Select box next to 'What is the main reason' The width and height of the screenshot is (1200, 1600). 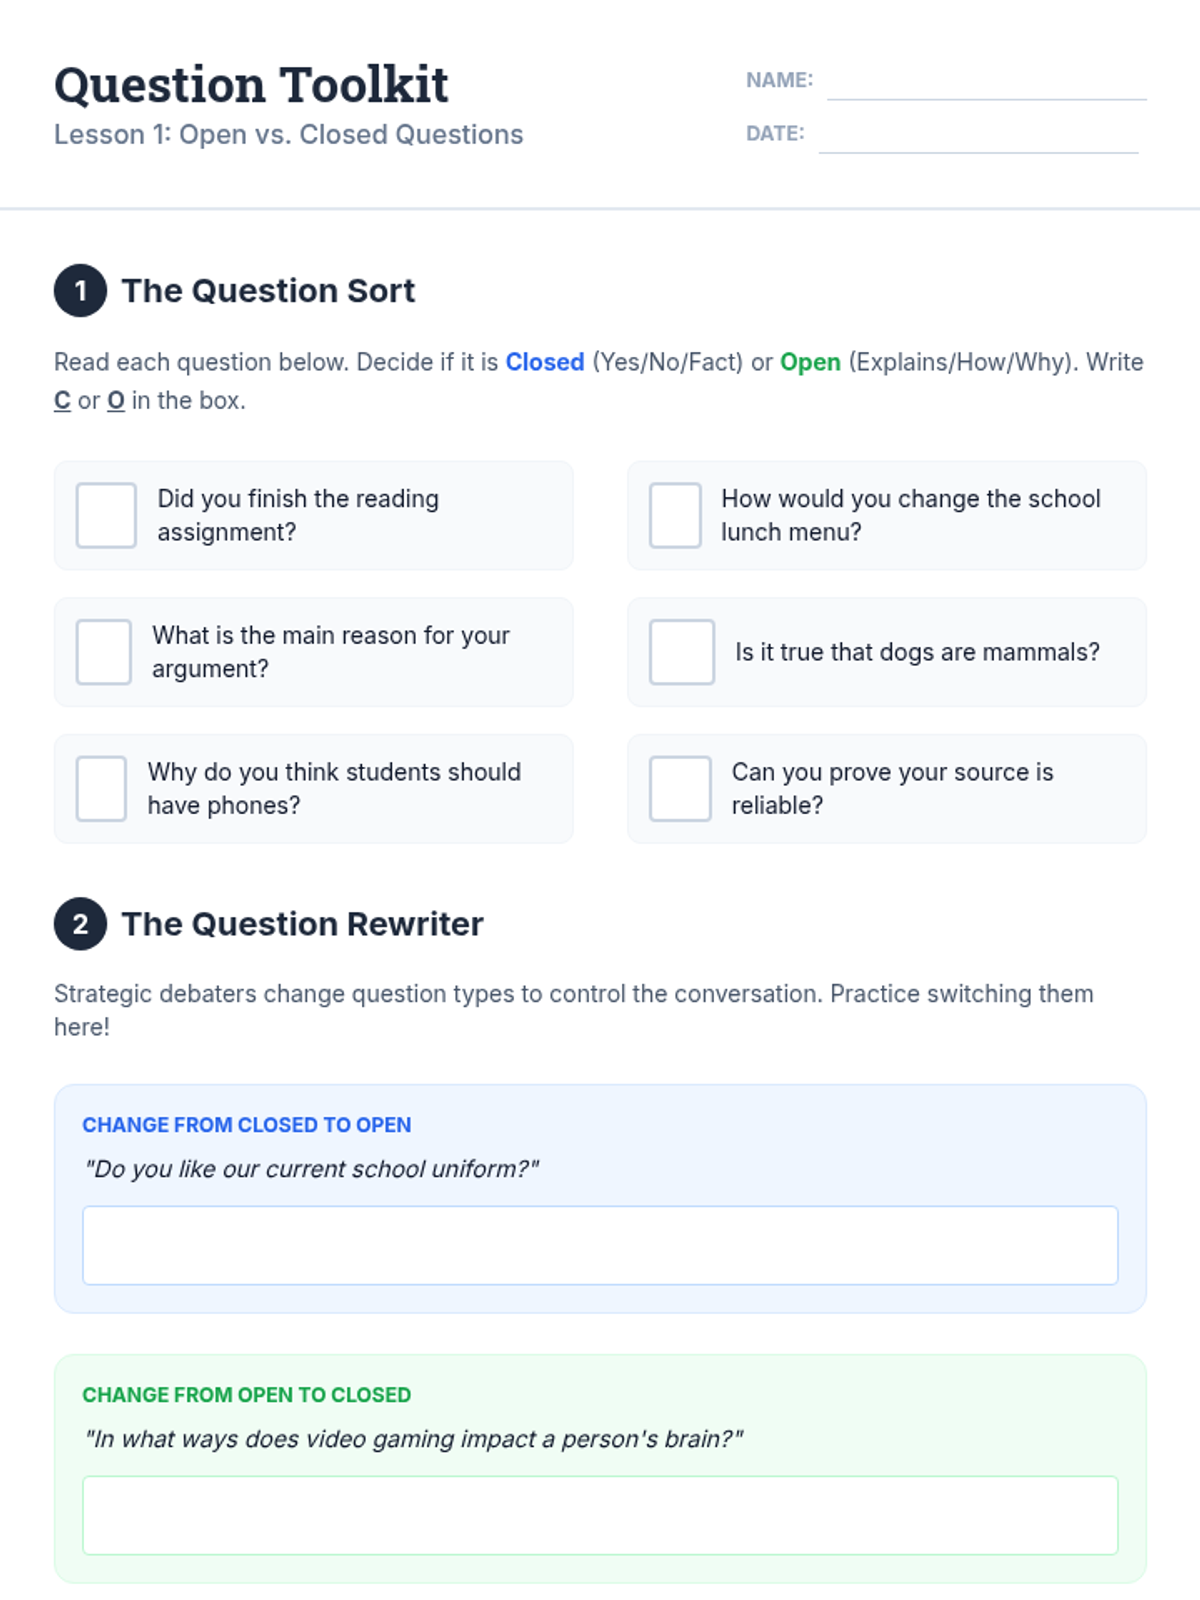click(x=104, y=652)
